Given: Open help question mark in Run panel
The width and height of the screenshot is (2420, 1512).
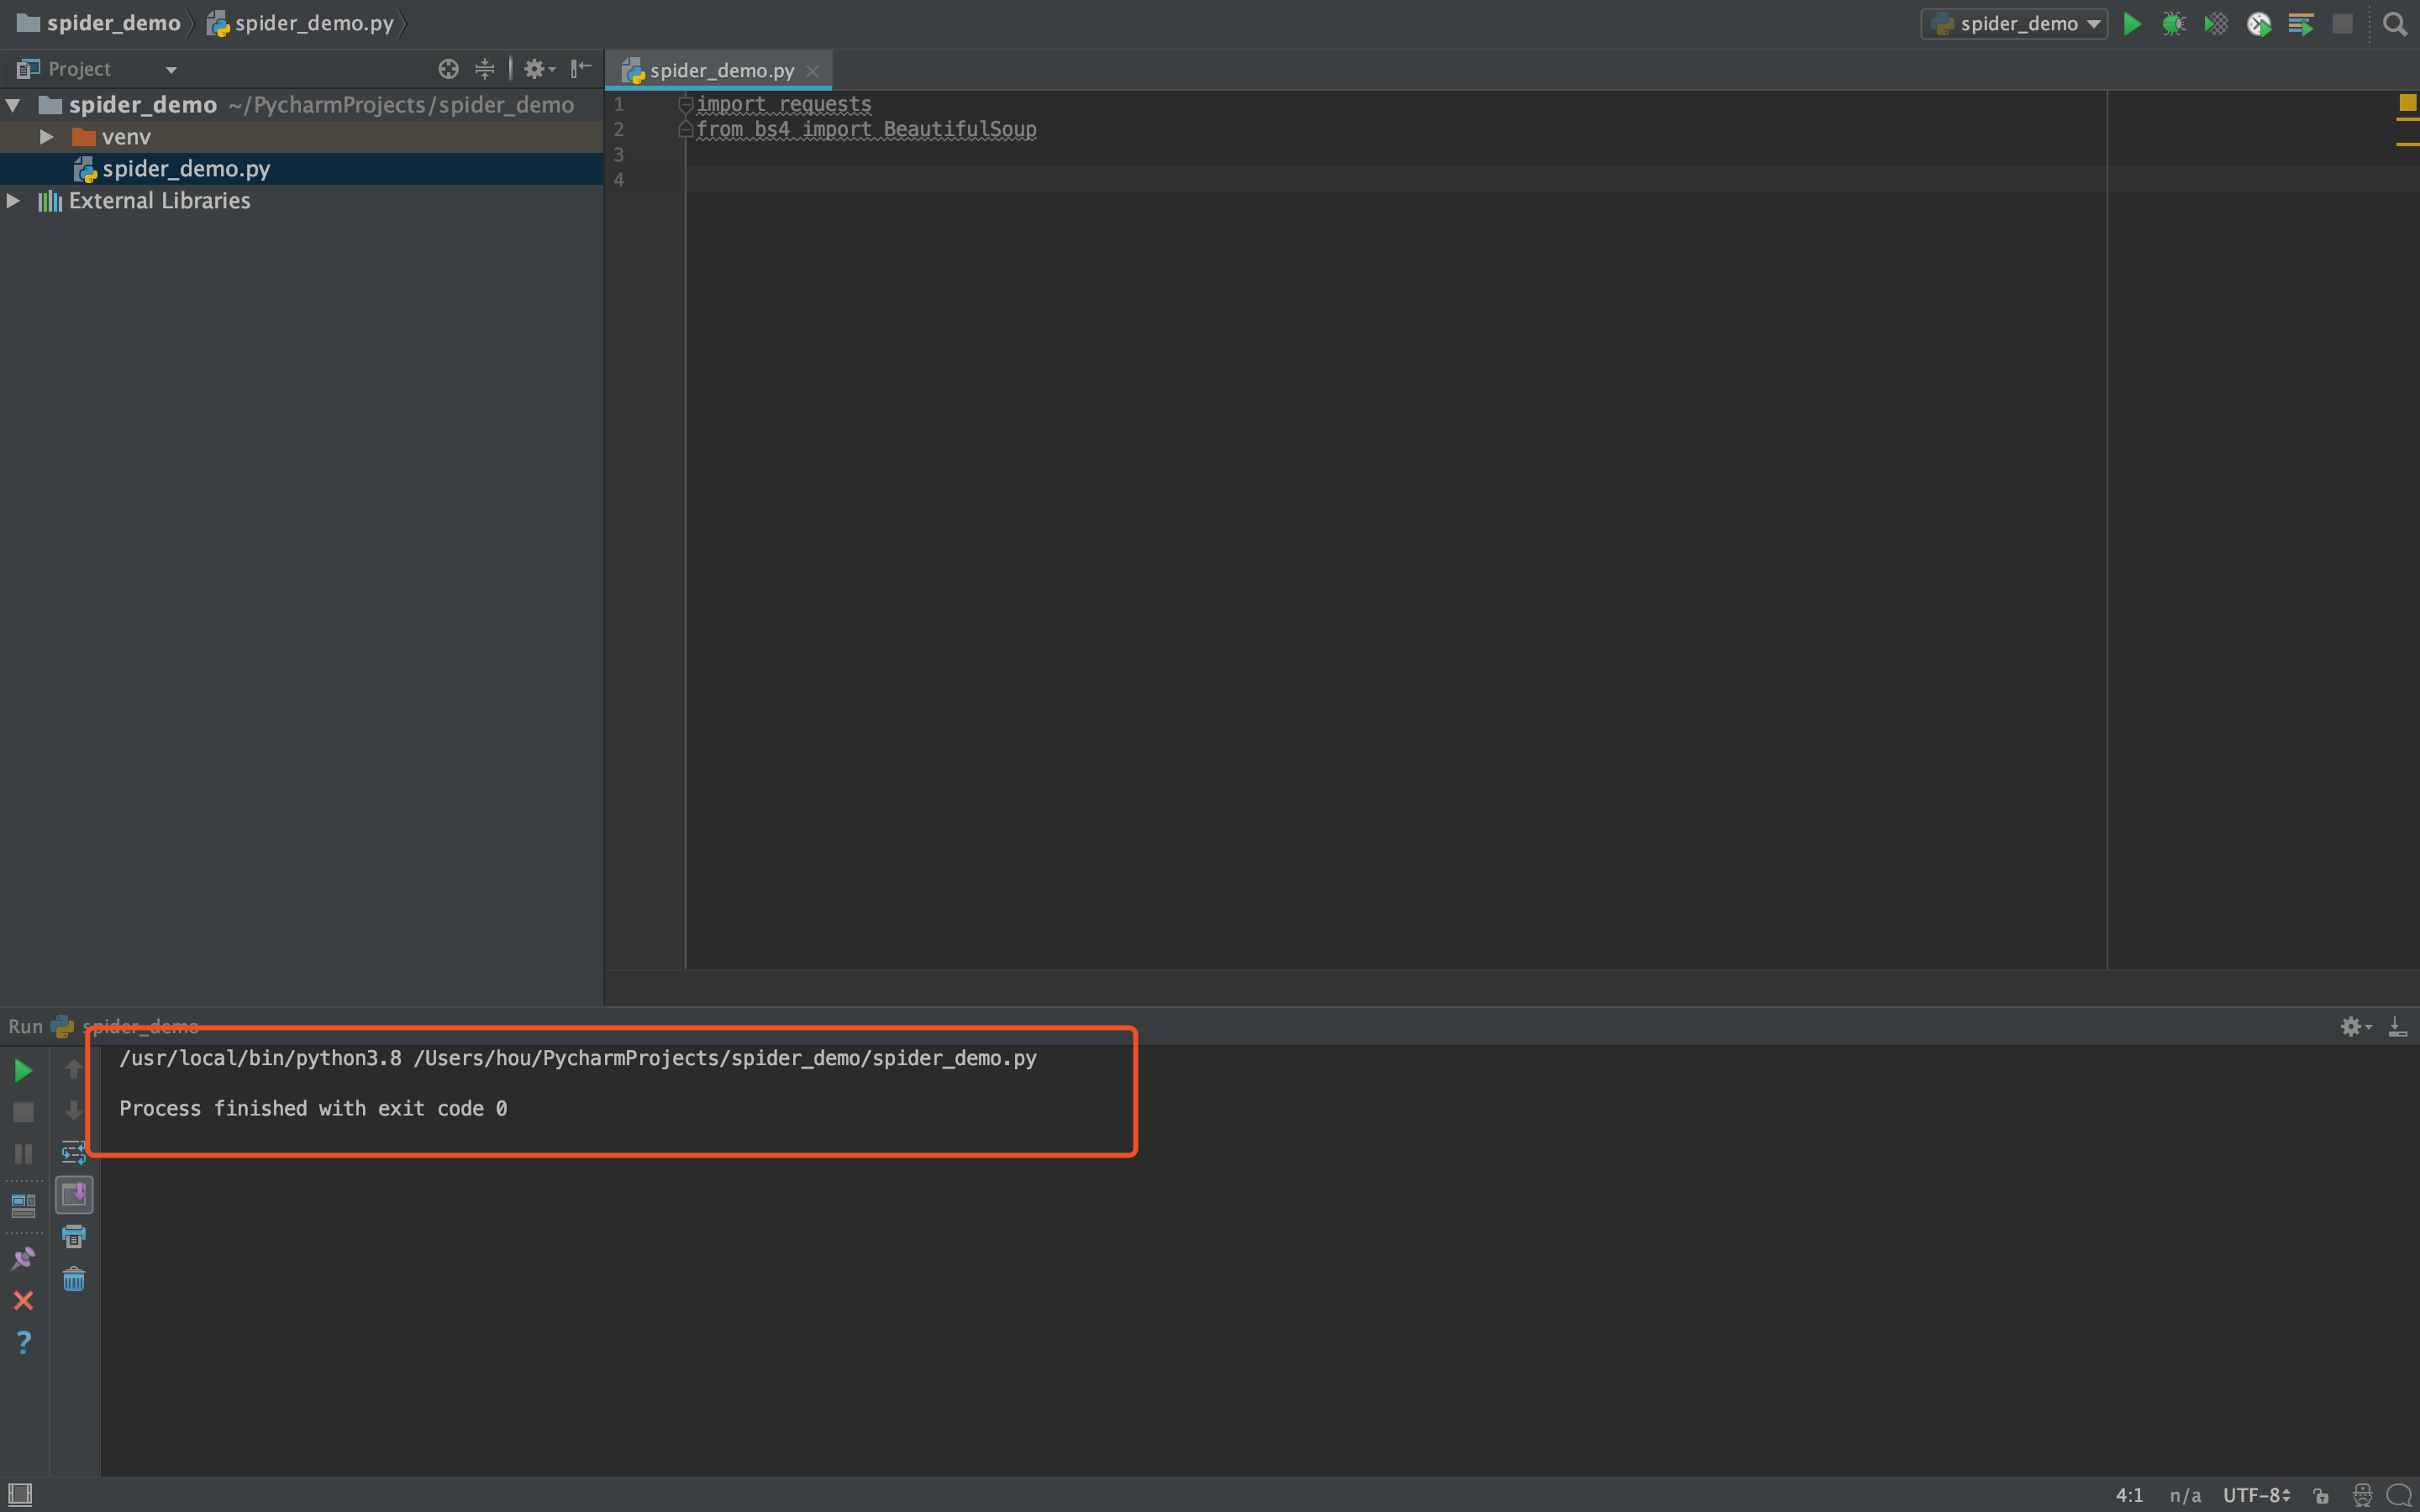Looking at the screenshot, I should [x=23, y=1342].
